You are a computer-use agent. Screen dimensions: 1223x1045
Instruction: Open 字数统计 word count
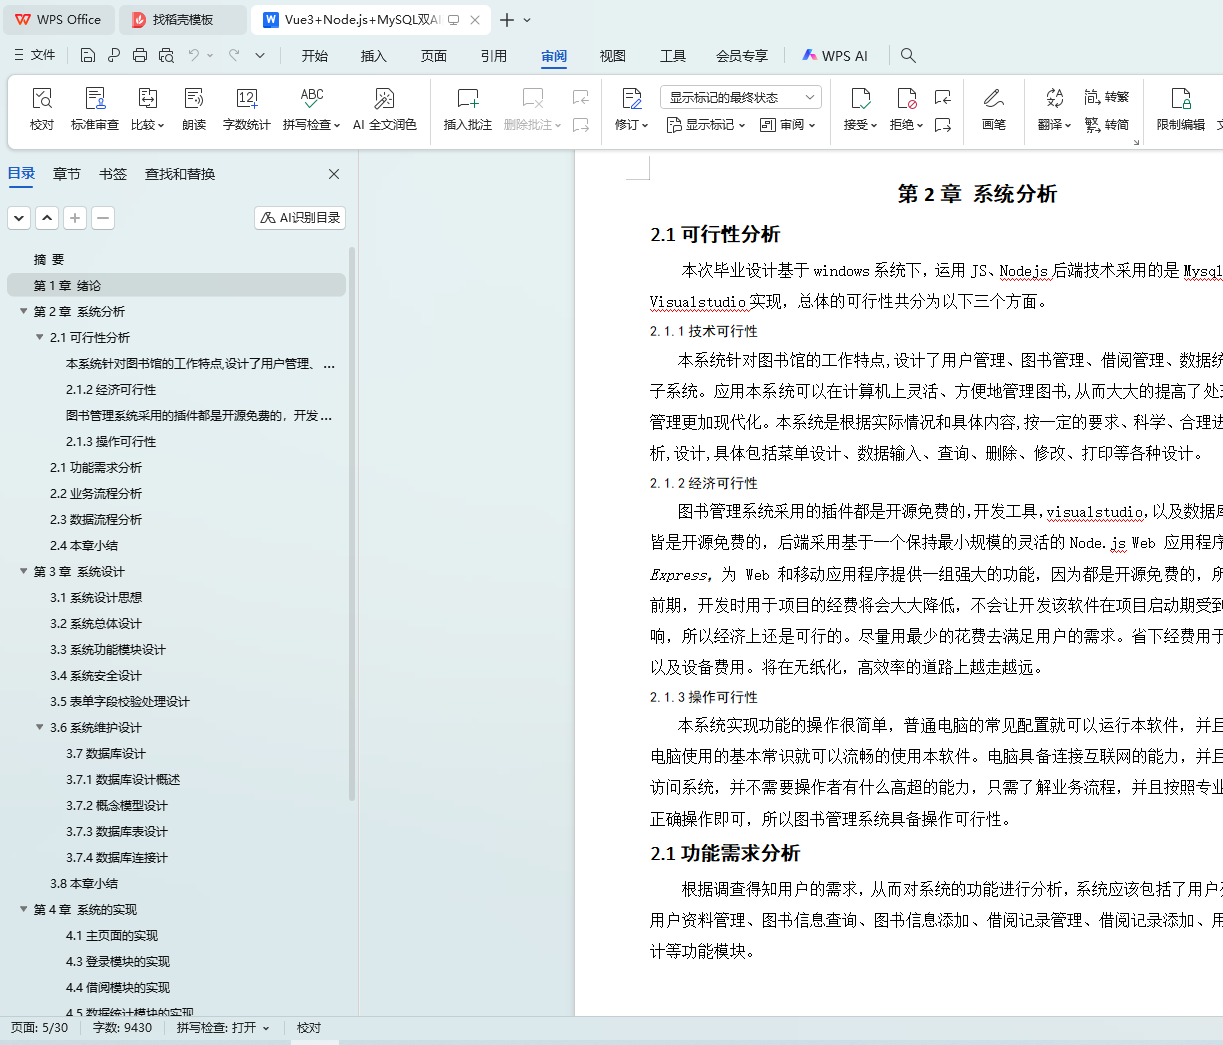click(x=247, y=108)
